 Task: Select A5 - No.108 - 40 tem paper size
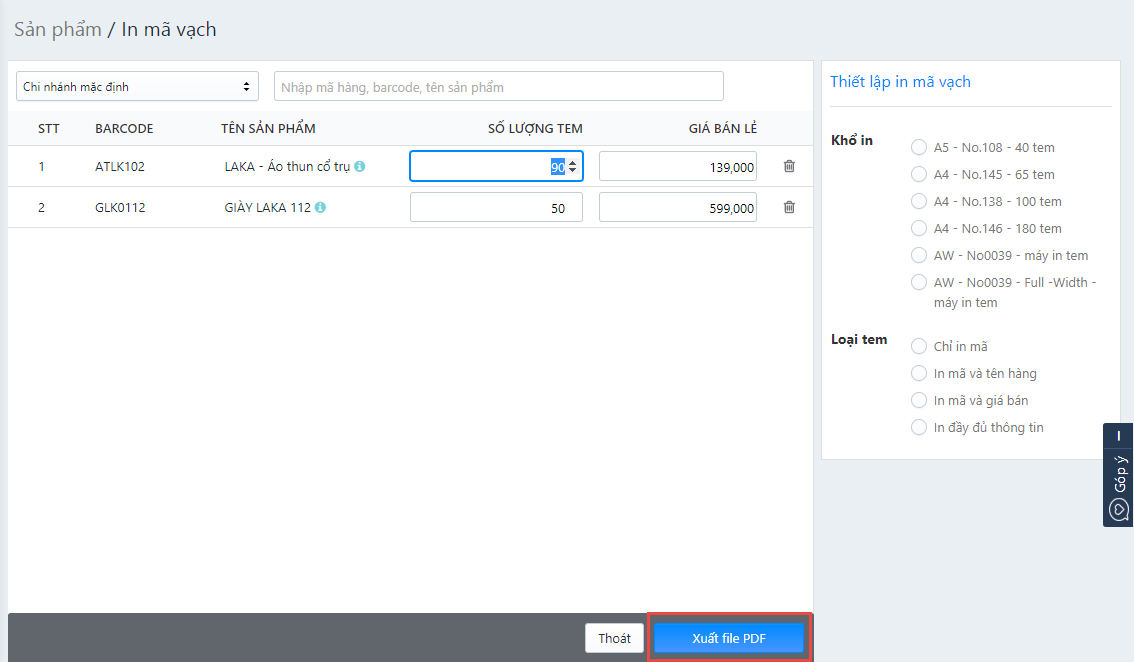tap(919, 147)
